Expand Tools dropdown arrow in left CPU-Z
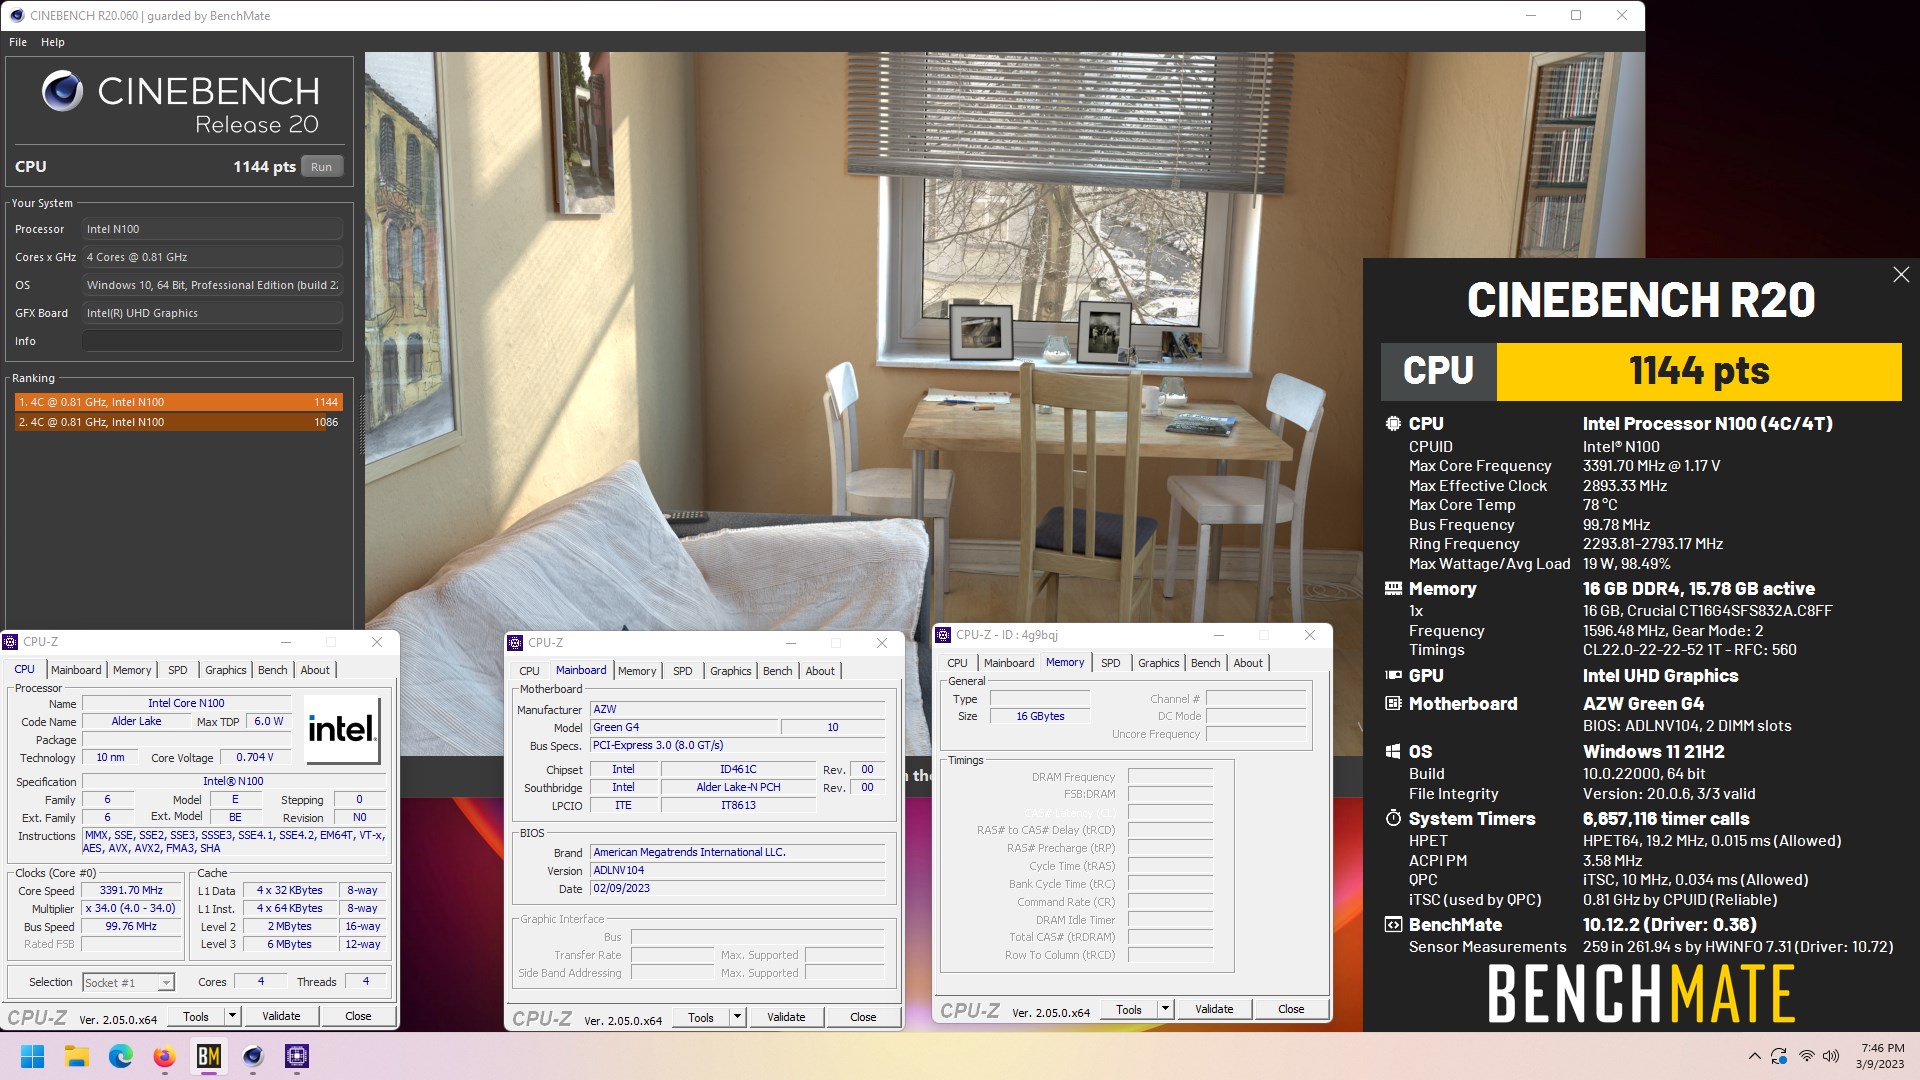The image size is (1920, 1080). tap(232, 1016)
